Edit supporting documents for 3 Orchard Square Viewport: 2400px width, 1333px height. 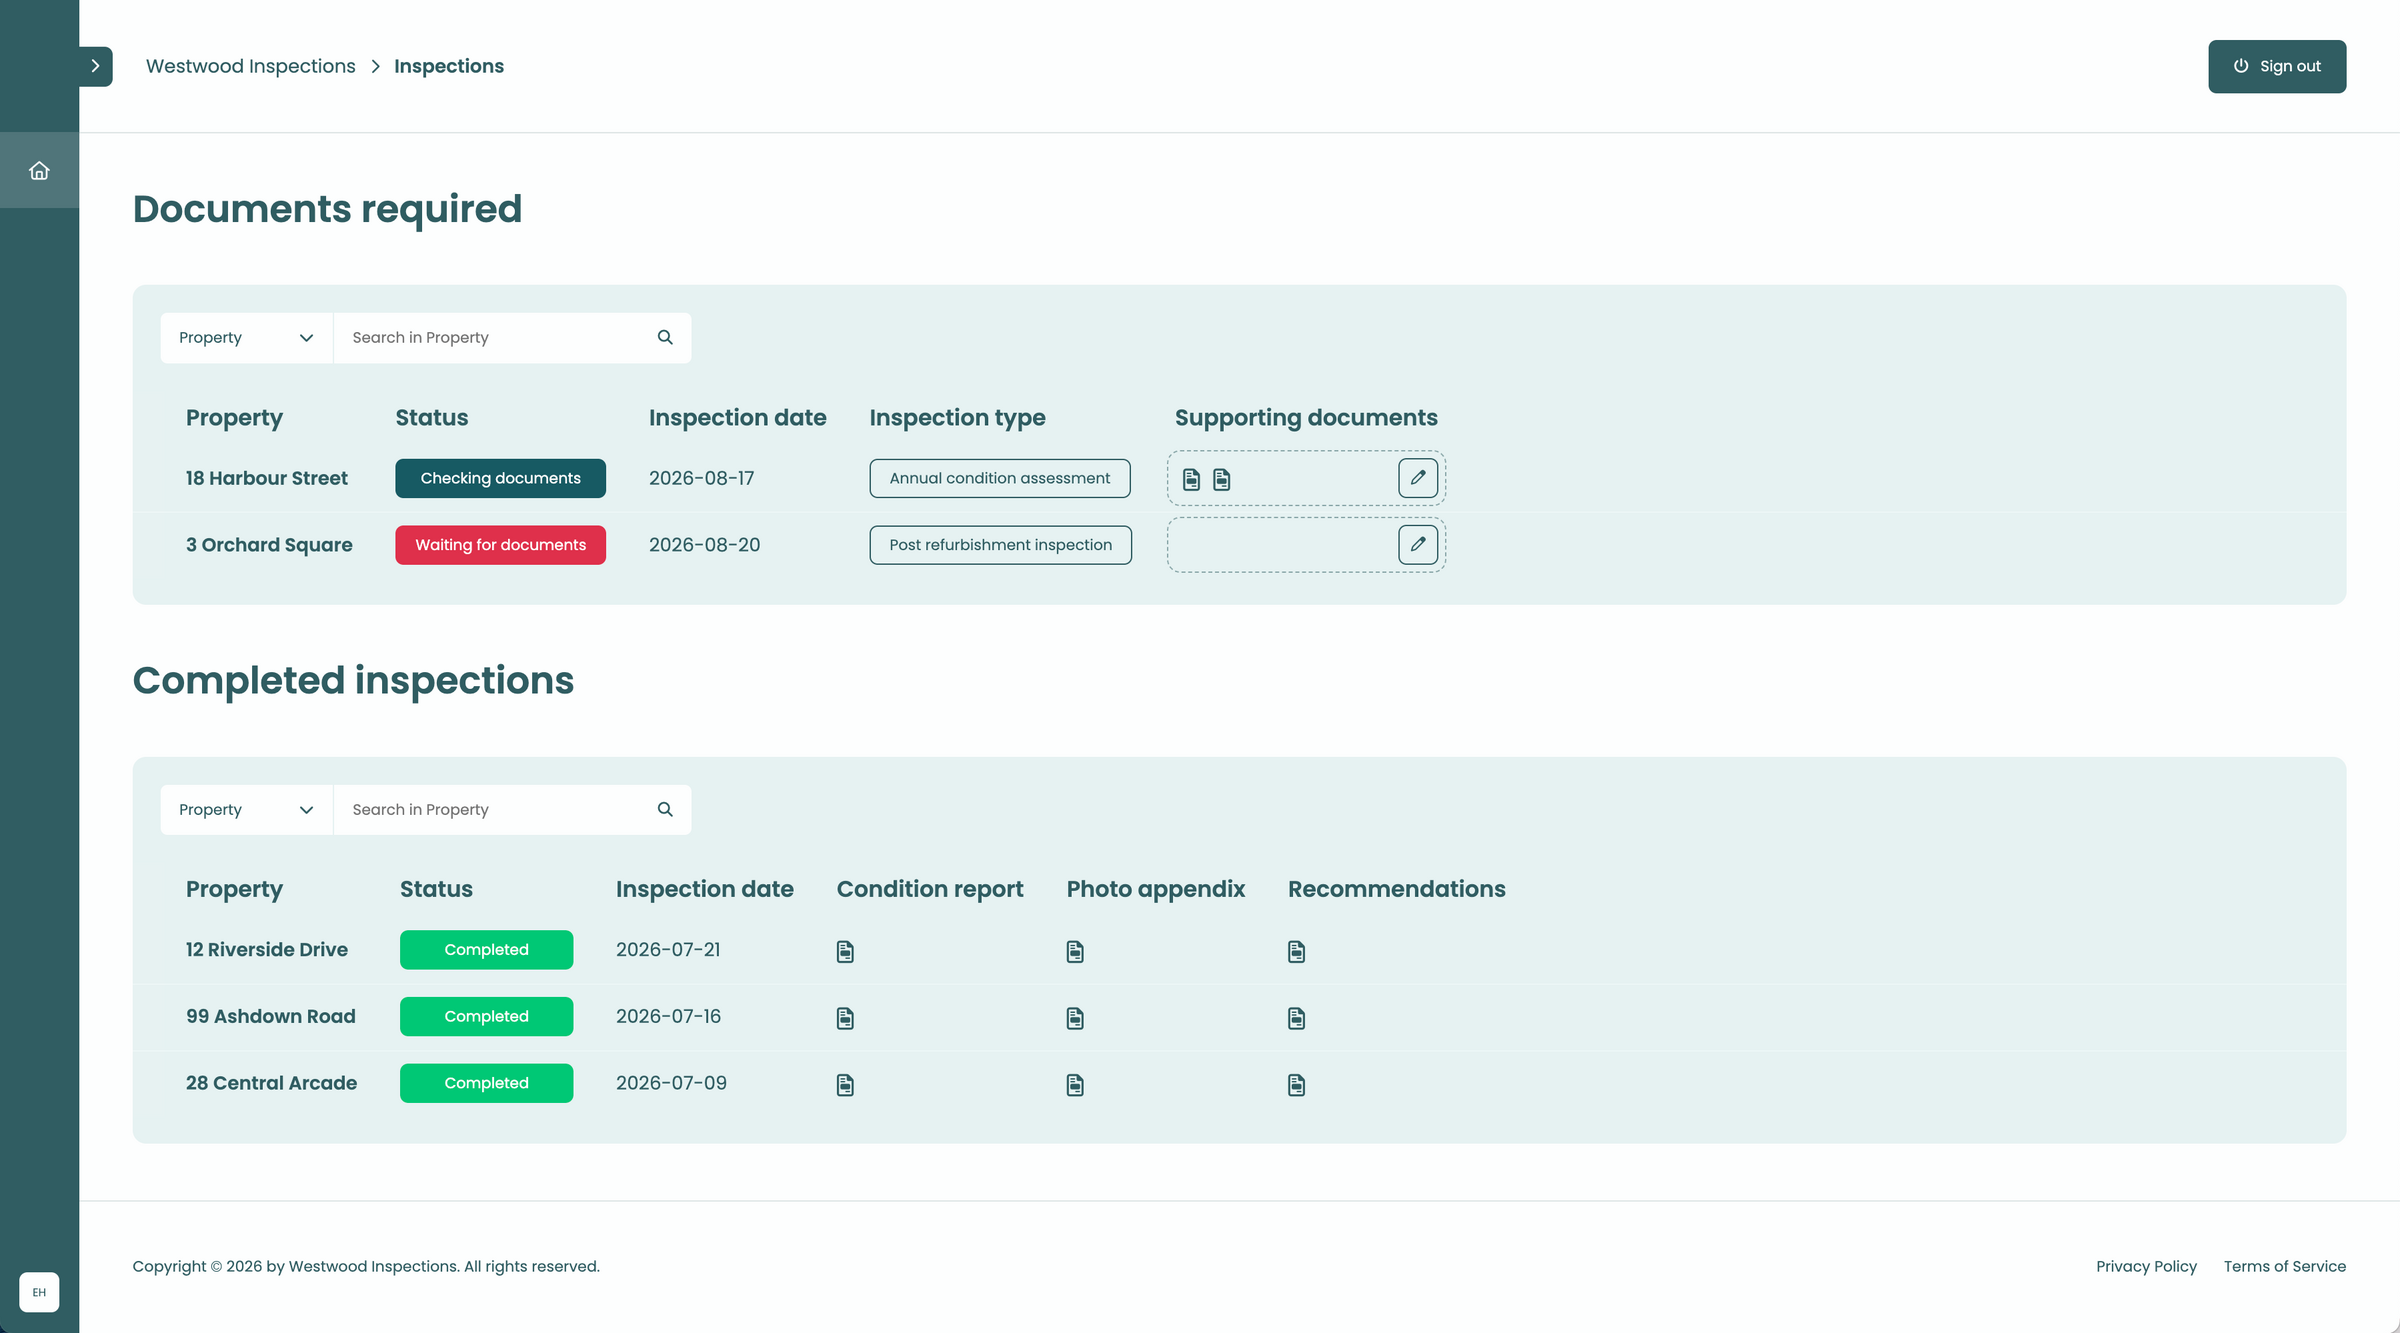(x=1418, y=545)
